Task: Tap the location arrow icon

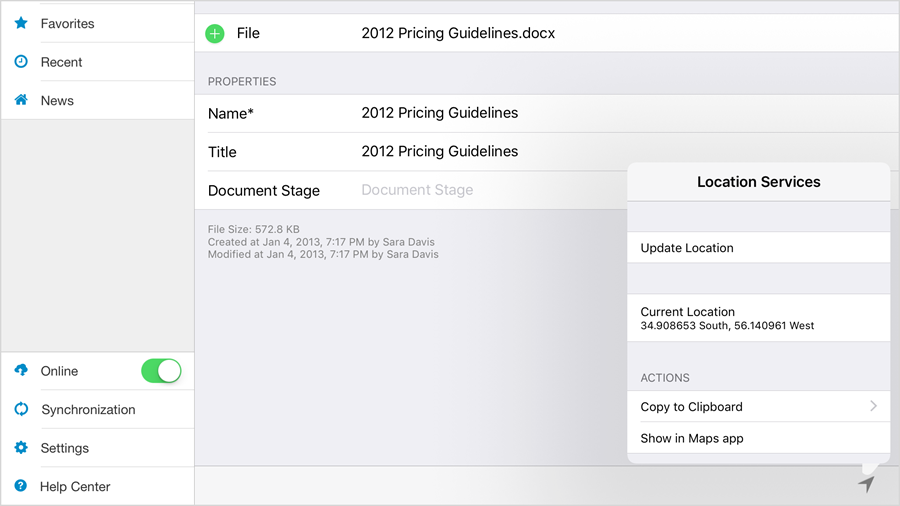Action: pyautogui.click(x=866, y=484)
